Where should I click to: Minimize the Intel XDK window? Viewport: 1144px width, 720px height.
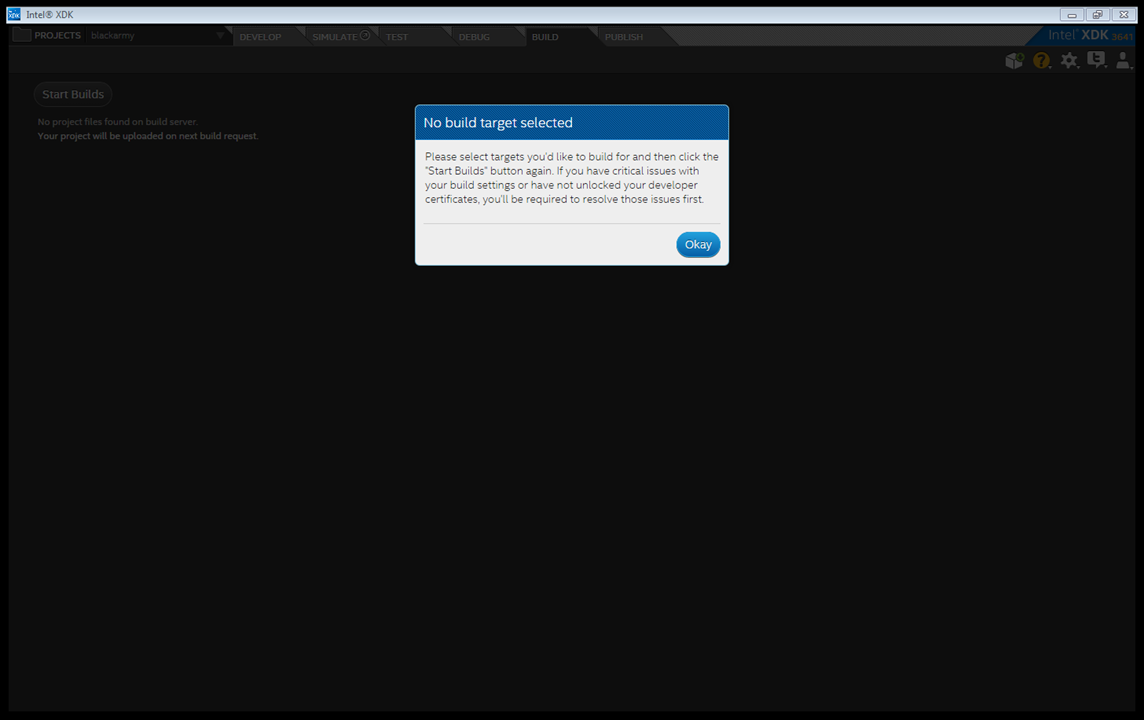(1072, 15)
